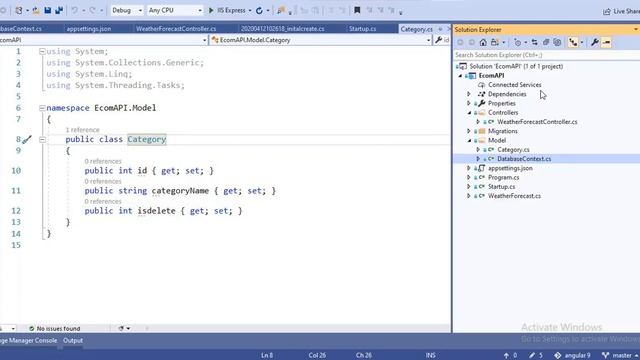The width and height of the screenshot is (640, 360).
Task: Click 'No issues found' status indicator
Action: [x=55, y=328]
